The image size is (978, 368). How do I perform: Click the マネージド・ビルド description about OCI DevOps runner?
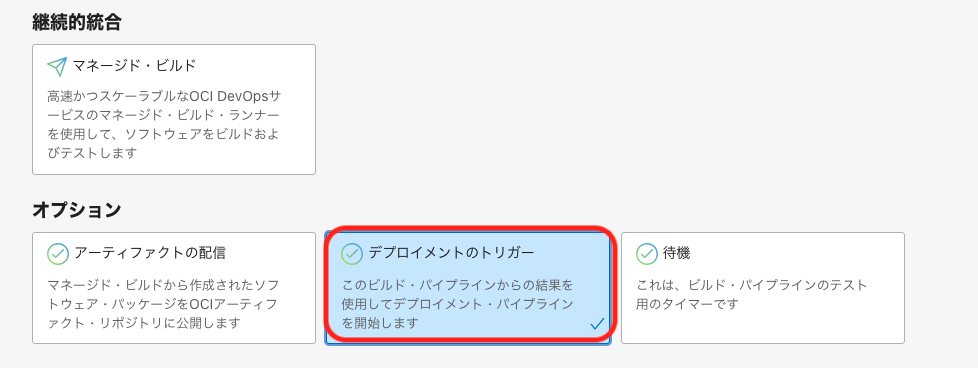[x=164, y=125]
